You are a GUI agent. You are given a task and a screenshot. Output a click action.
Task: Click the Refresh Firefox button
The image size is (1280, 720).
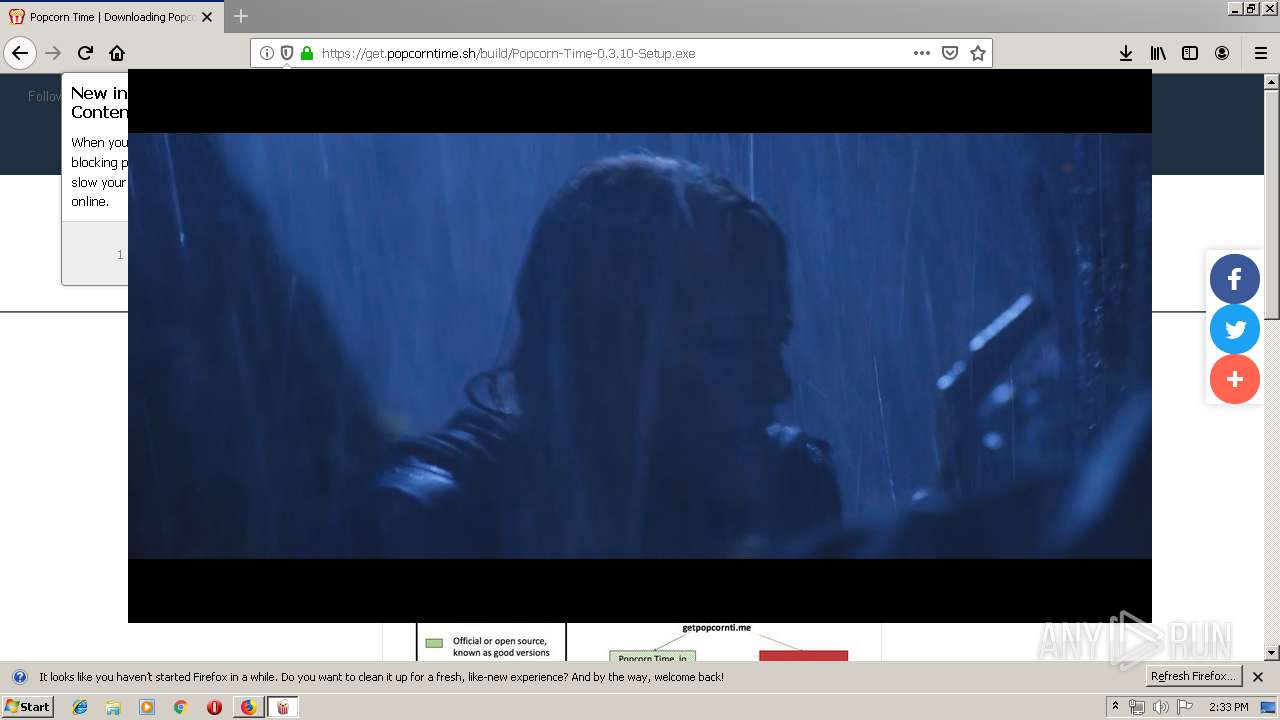(x=1194, y=676)
